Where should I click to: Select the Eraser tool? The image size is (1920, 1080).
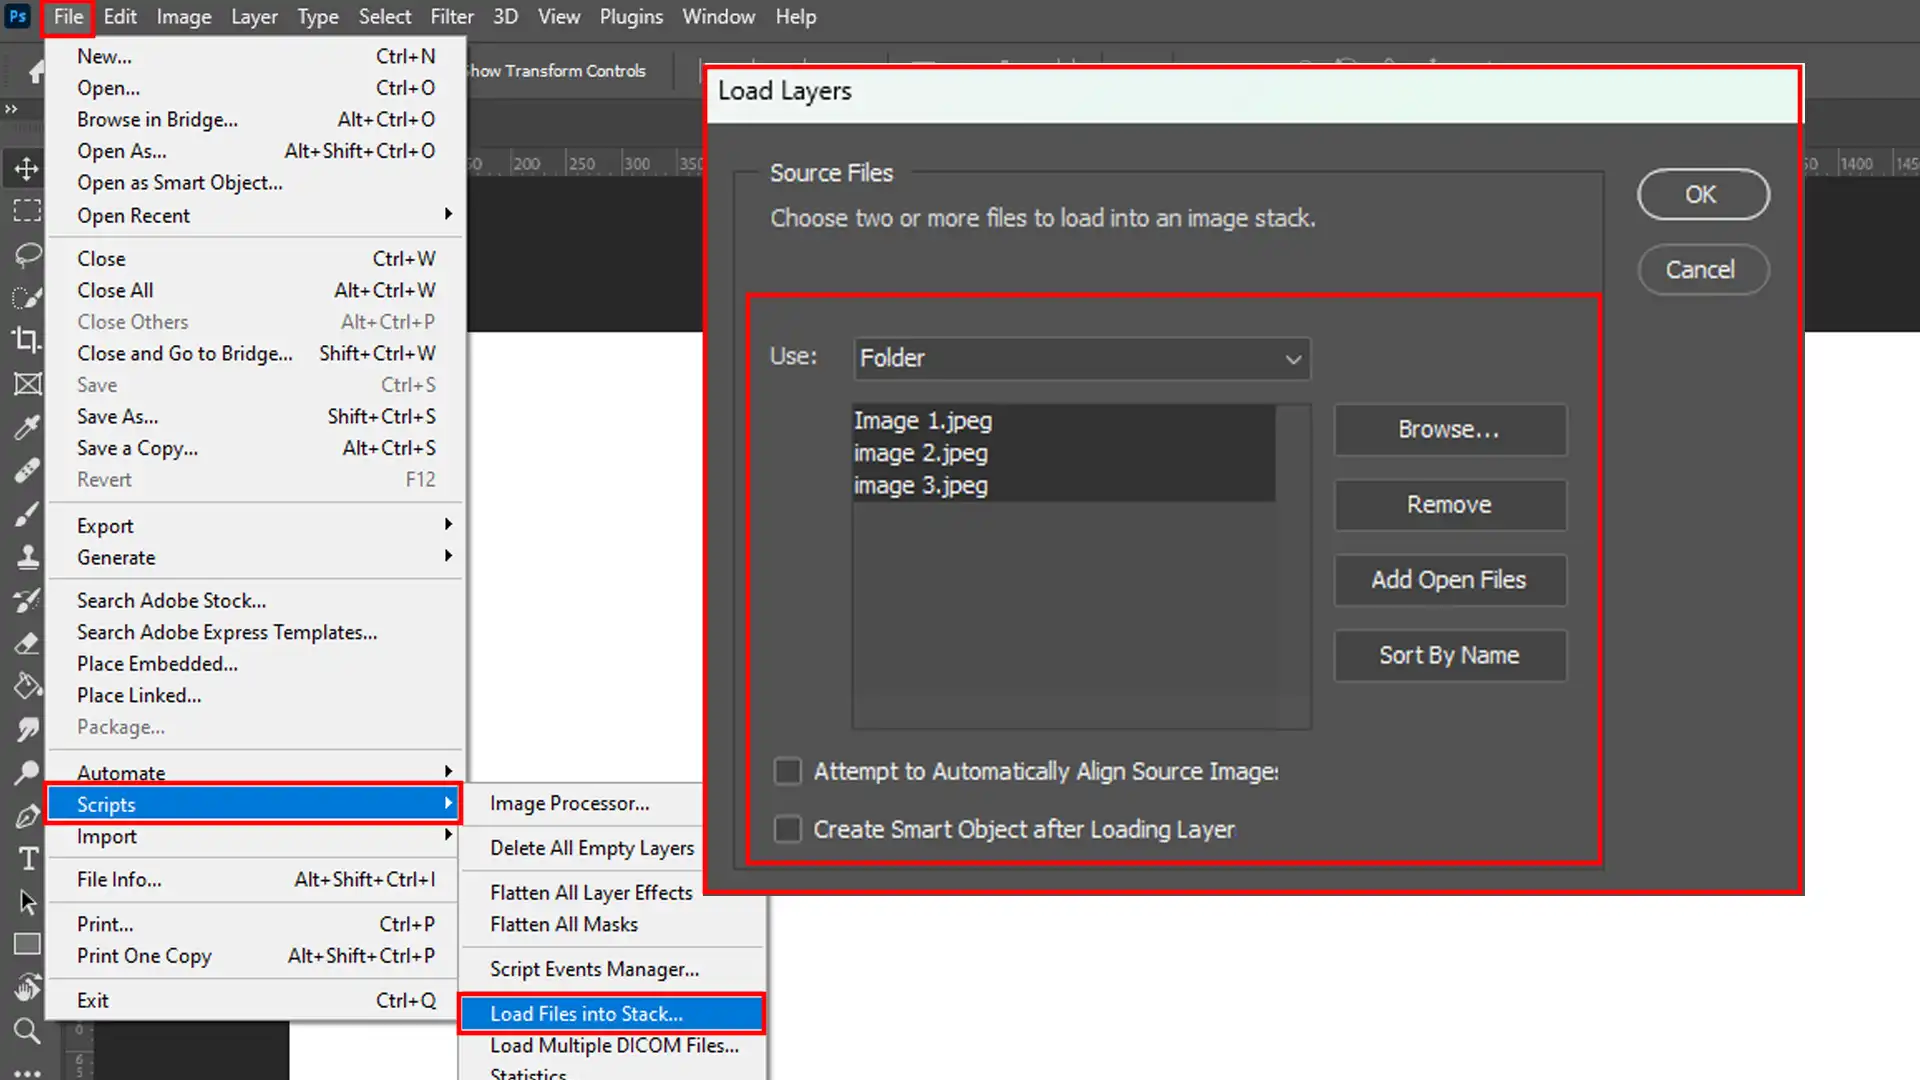pos(27,643)
